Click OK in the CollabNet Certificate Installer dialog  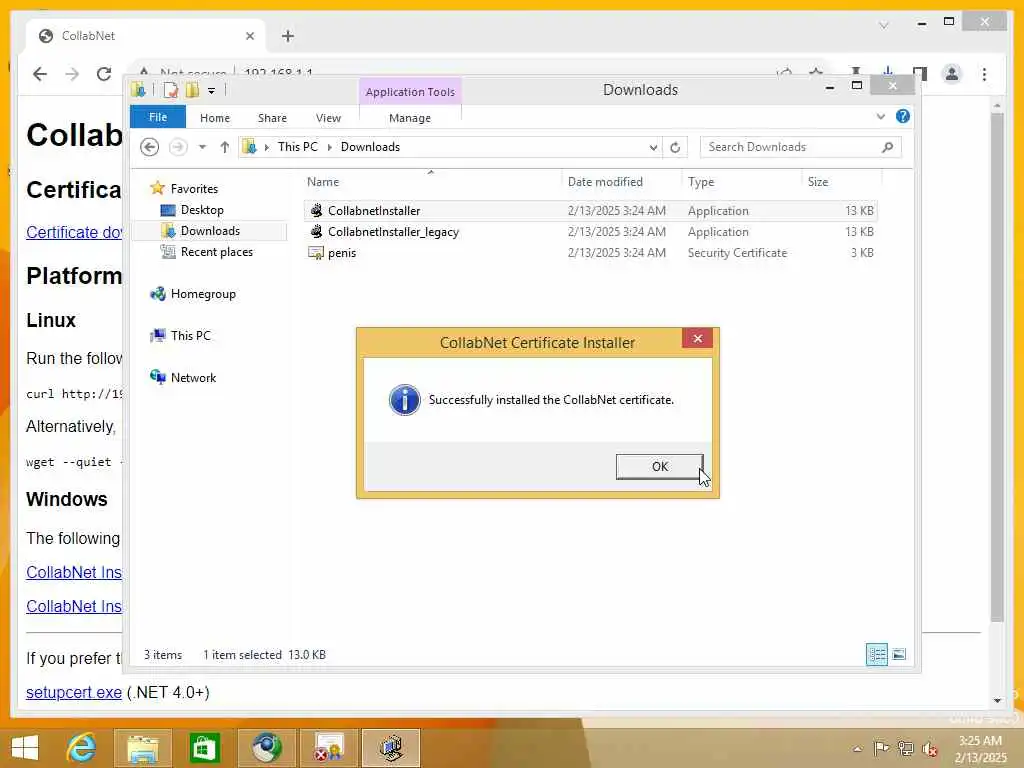tap(660, 466)
